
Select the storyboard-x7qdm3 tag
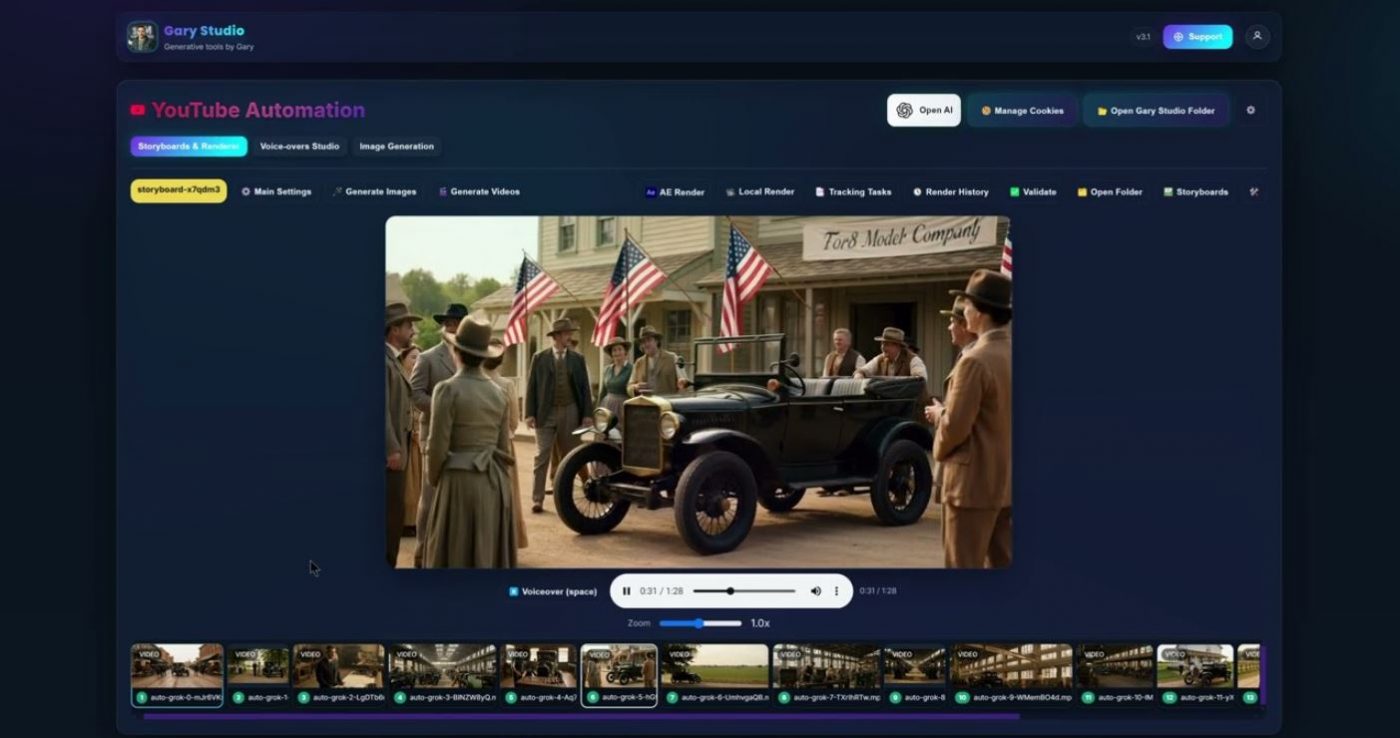pyautogui.click(x=179, y=191)
